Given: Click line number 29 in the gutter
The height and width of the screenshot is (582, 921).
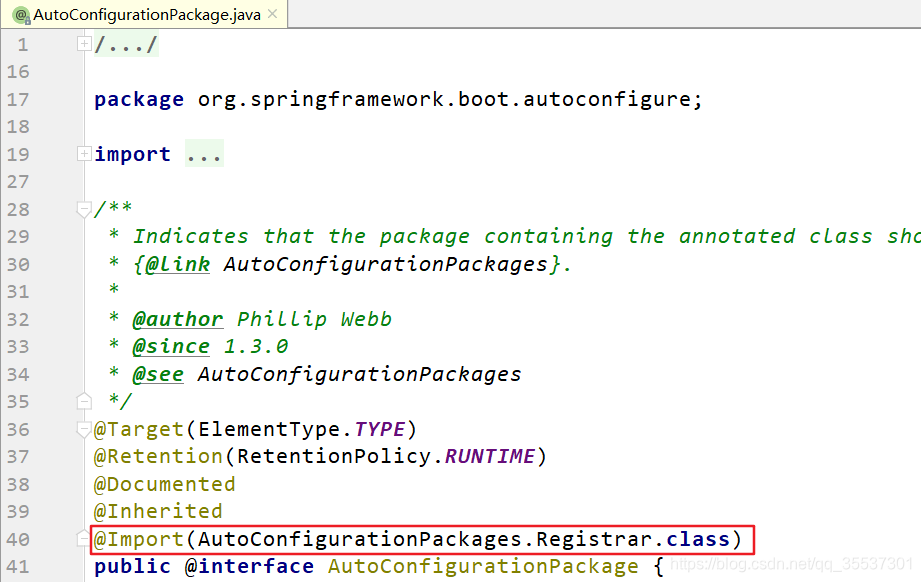Looking at the screenshot, I should point(18,237).
